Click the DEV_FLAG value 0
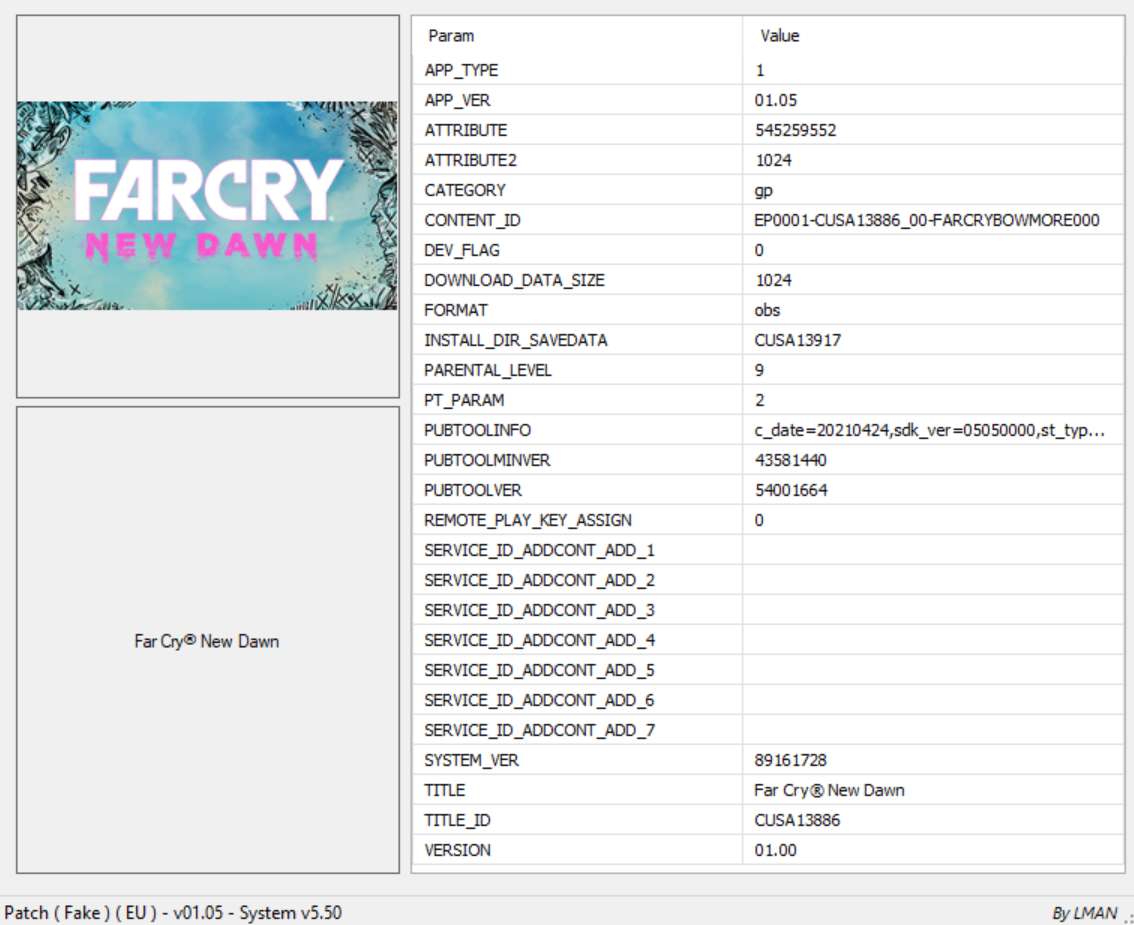The width and height of the screenshot is (1134, 925). point(759,250)
